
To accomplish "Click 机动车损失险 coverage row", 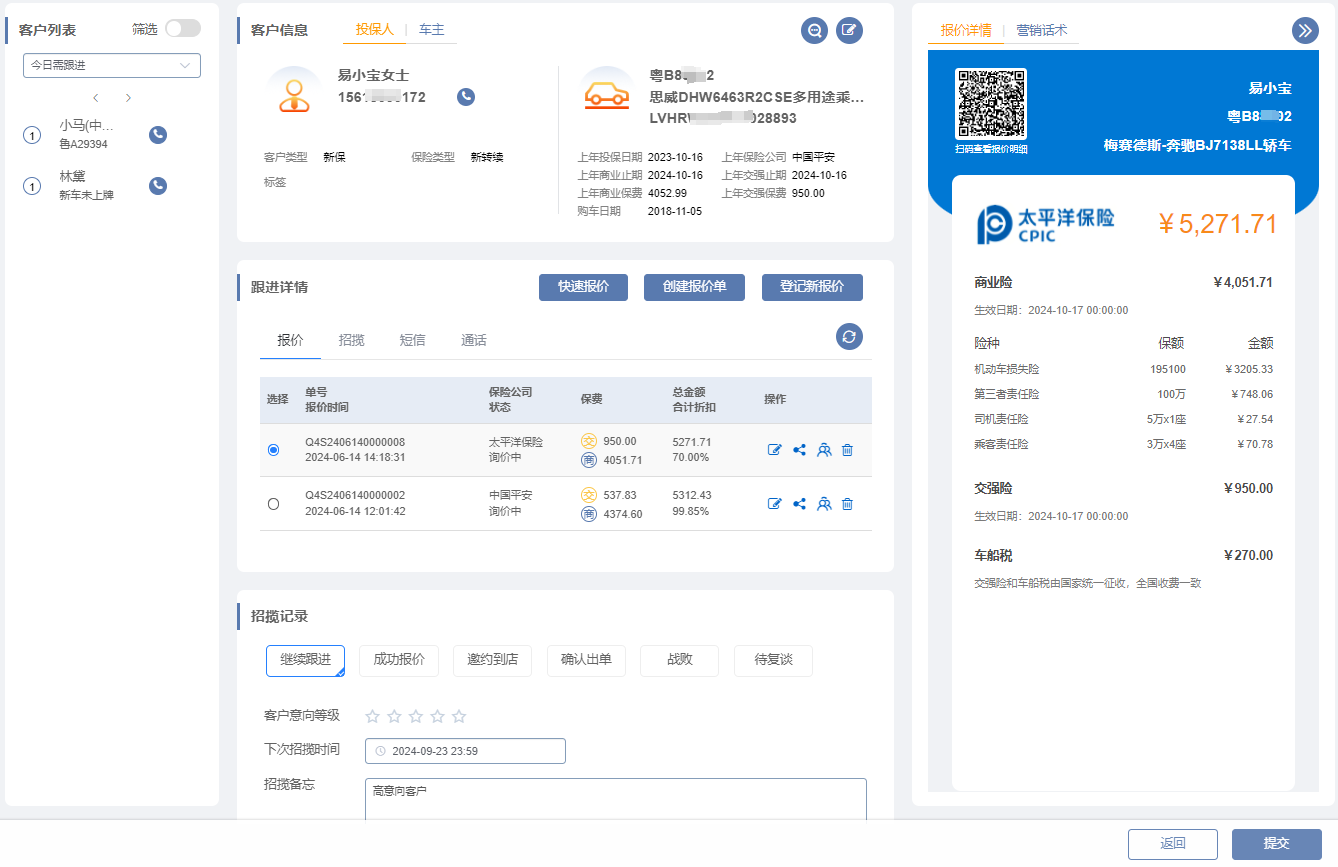I will click(x=1123, y=369).
